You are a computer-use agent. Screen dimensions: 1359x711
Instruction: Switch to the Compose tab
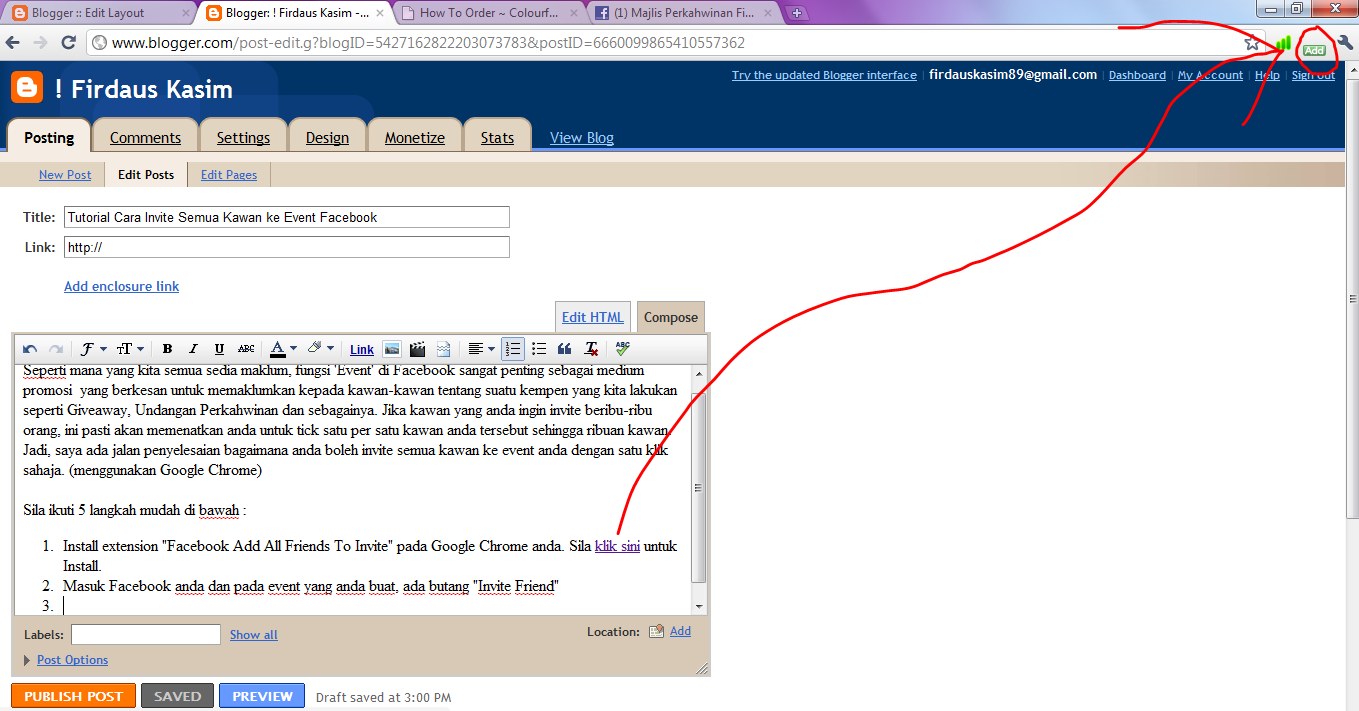tap(671, 317)
